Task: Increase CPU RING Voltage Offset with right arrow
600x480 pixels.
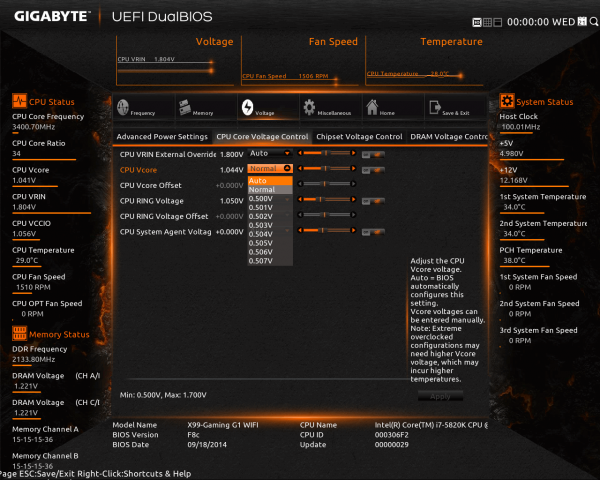Action: point(353,215)
